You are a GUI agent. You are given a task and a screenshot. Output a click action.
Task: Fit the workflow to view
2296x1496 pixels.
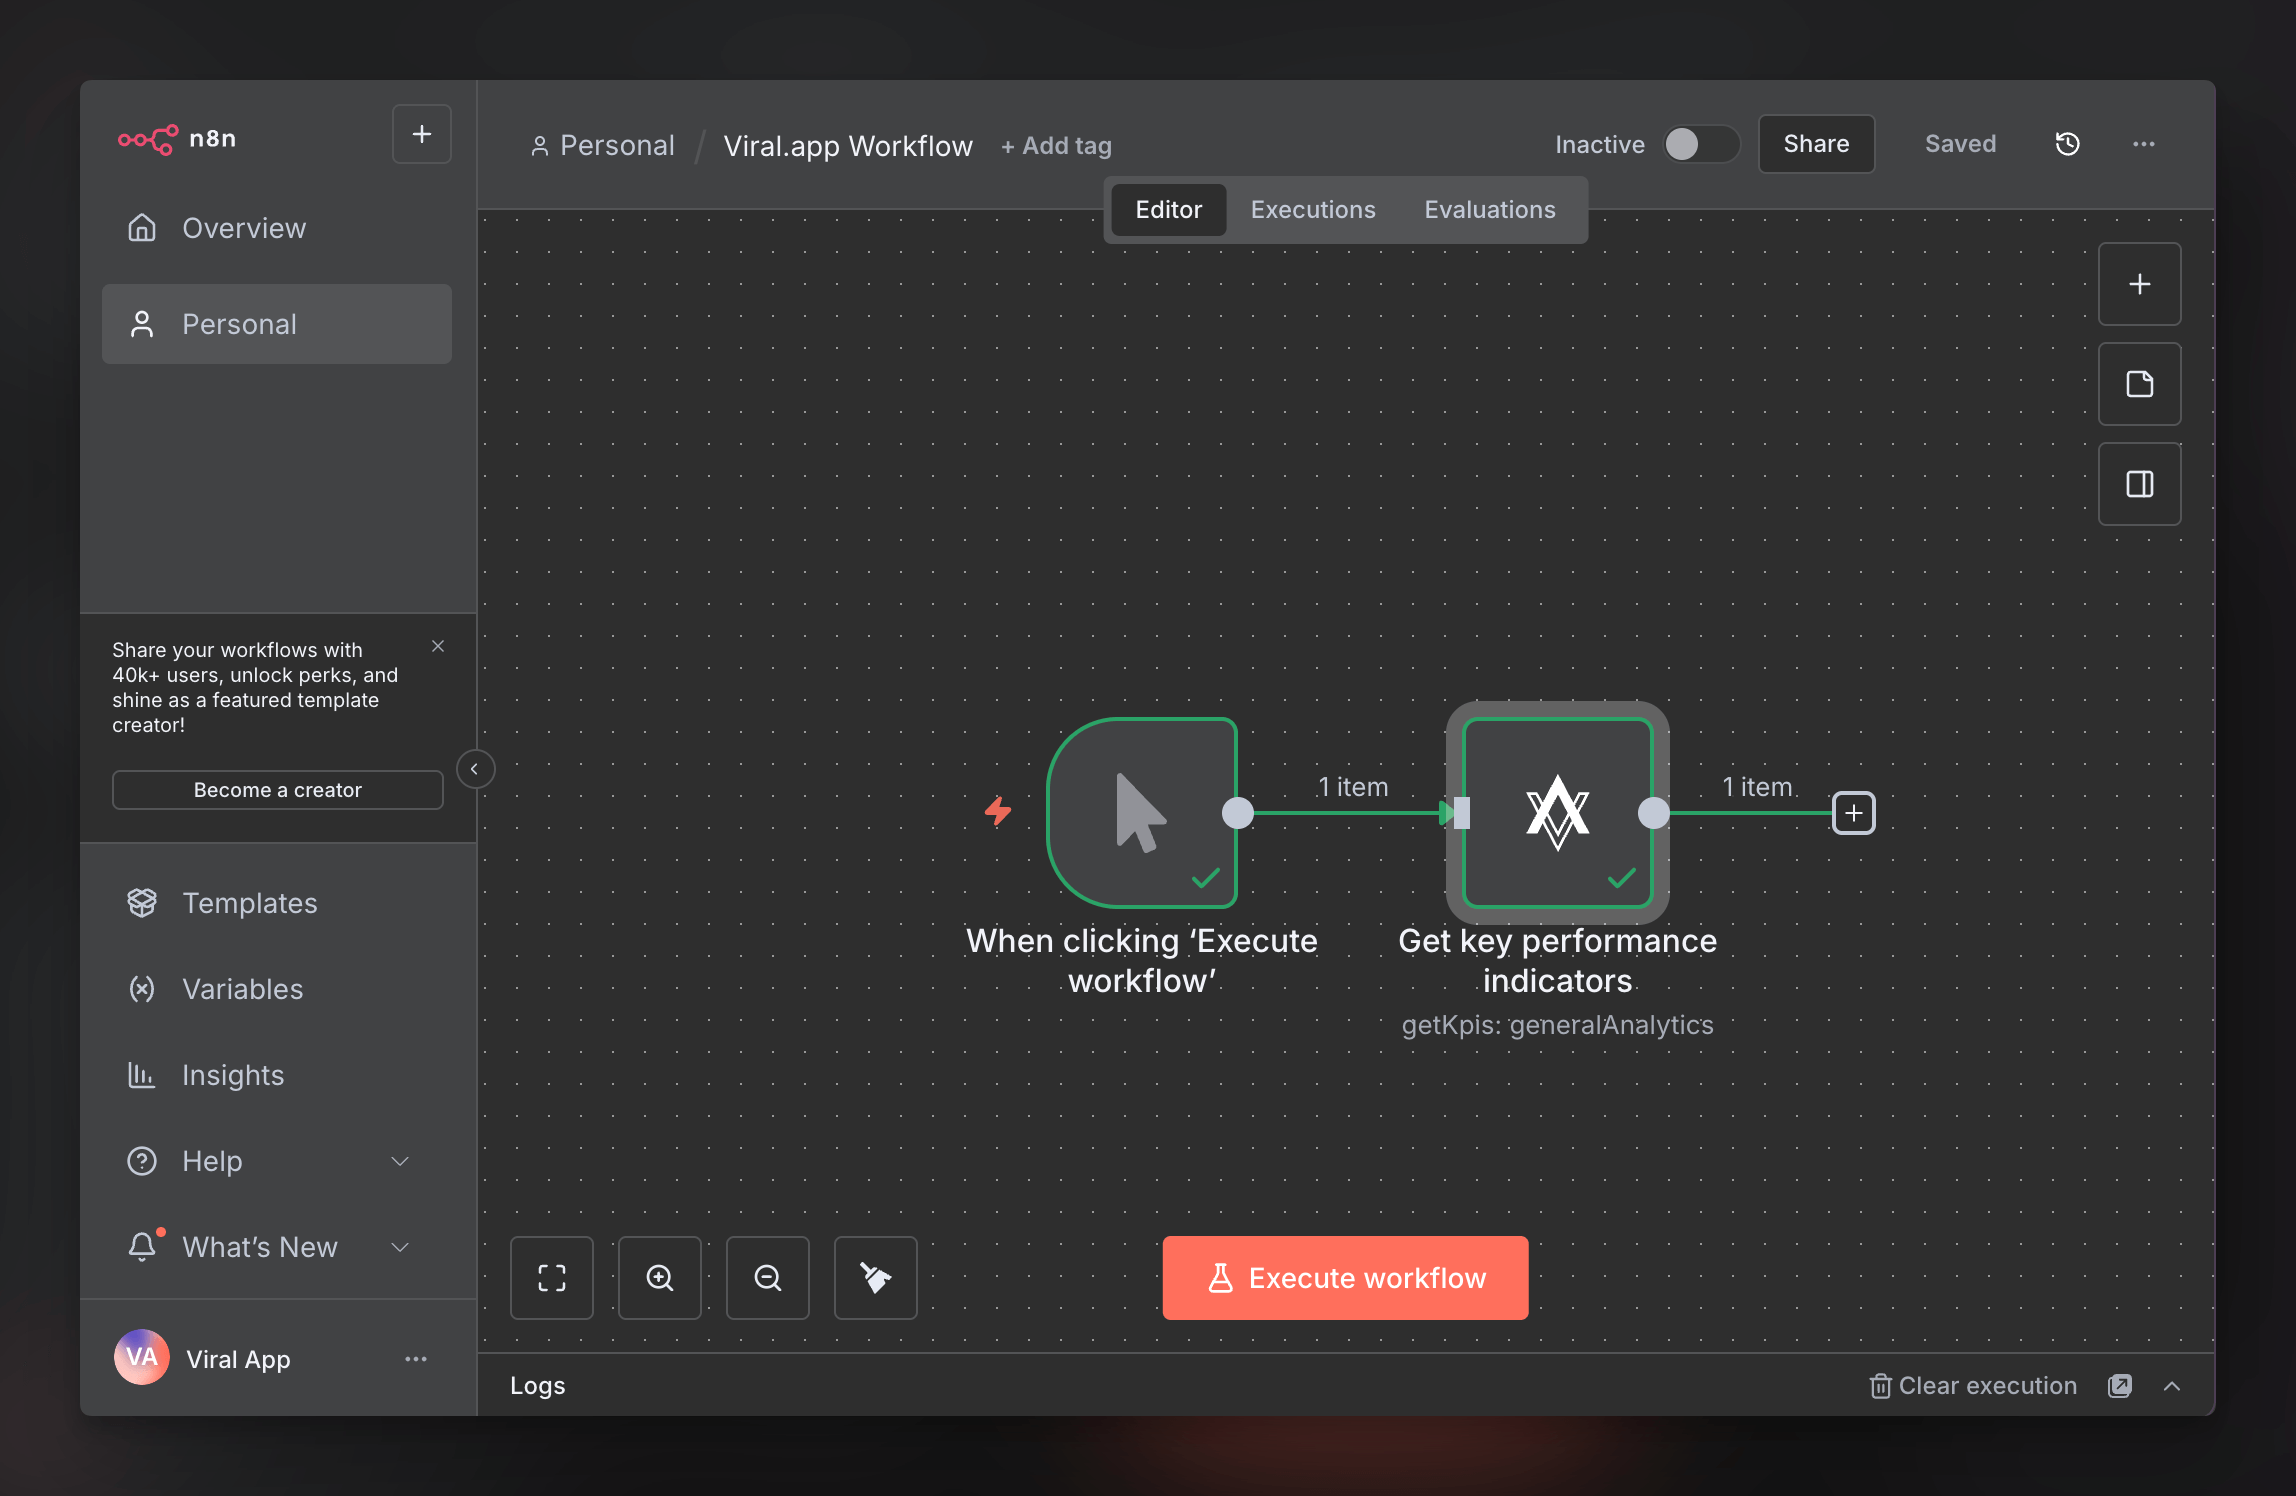pyautogui.click(x=551, y=1277)
